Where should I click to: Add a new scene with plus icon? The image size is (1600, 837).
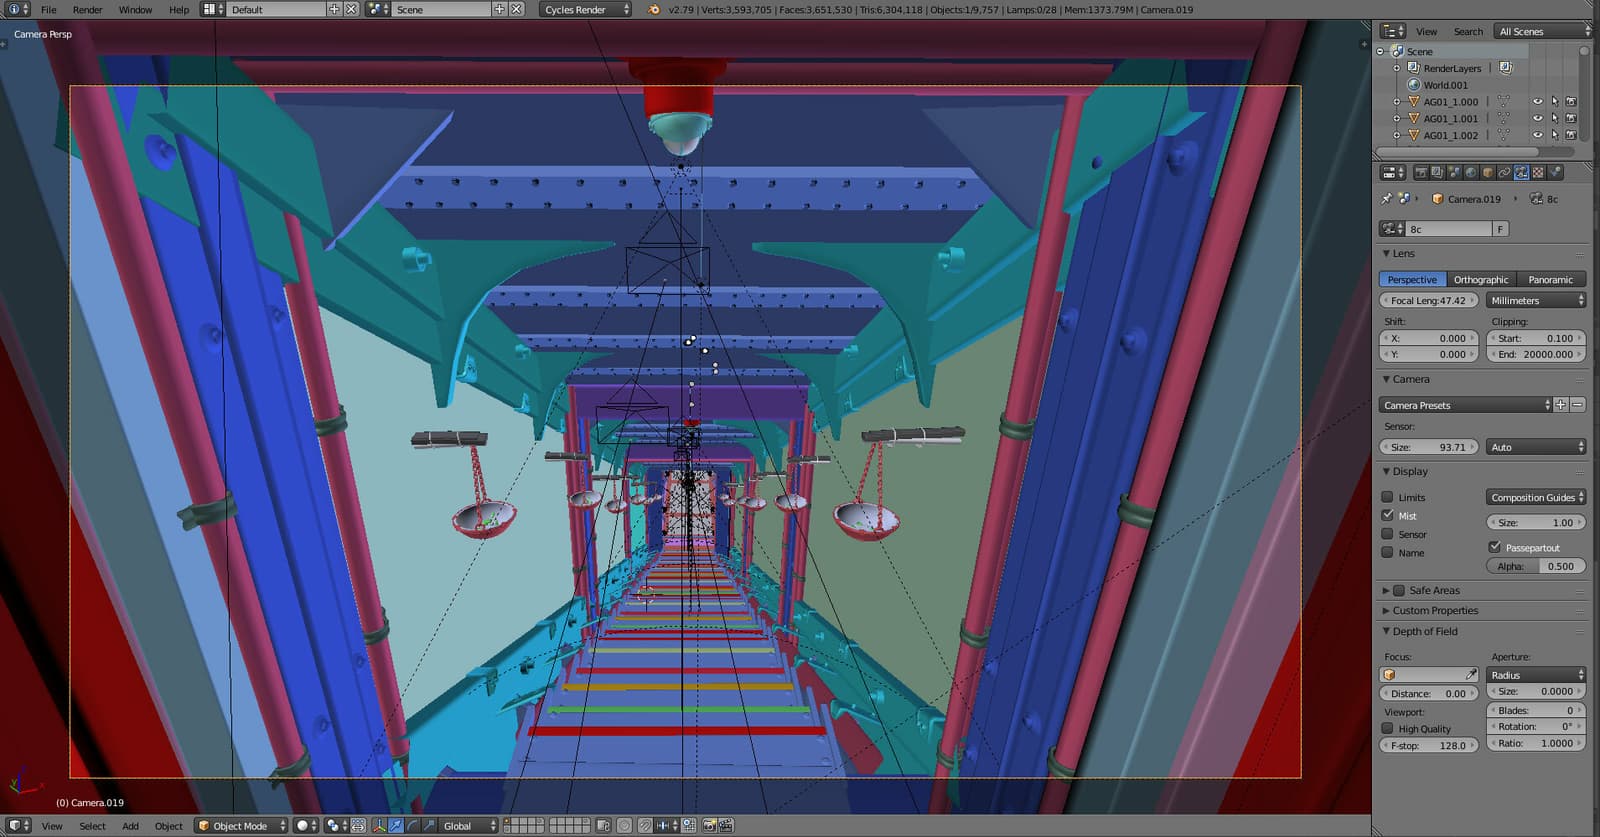(x=500, y=9)
